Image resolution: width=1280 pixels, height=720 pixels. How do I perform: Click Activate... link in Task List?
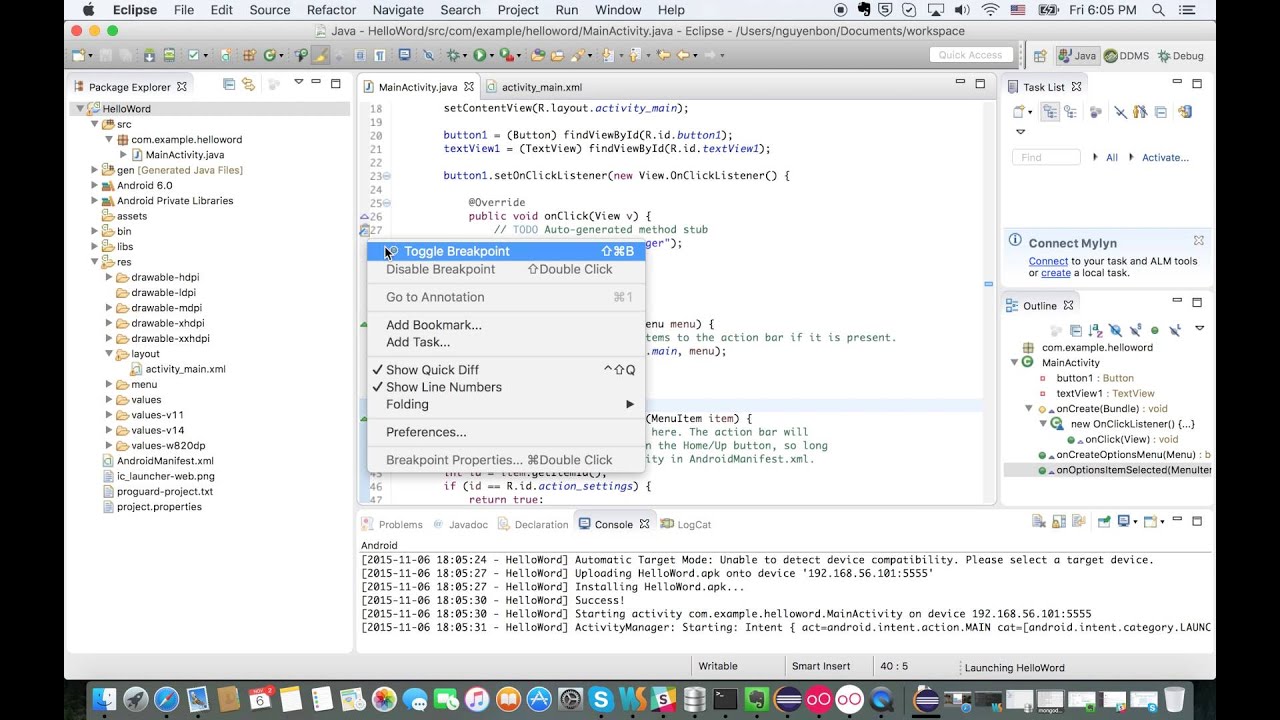click(x=1165, y=157)
